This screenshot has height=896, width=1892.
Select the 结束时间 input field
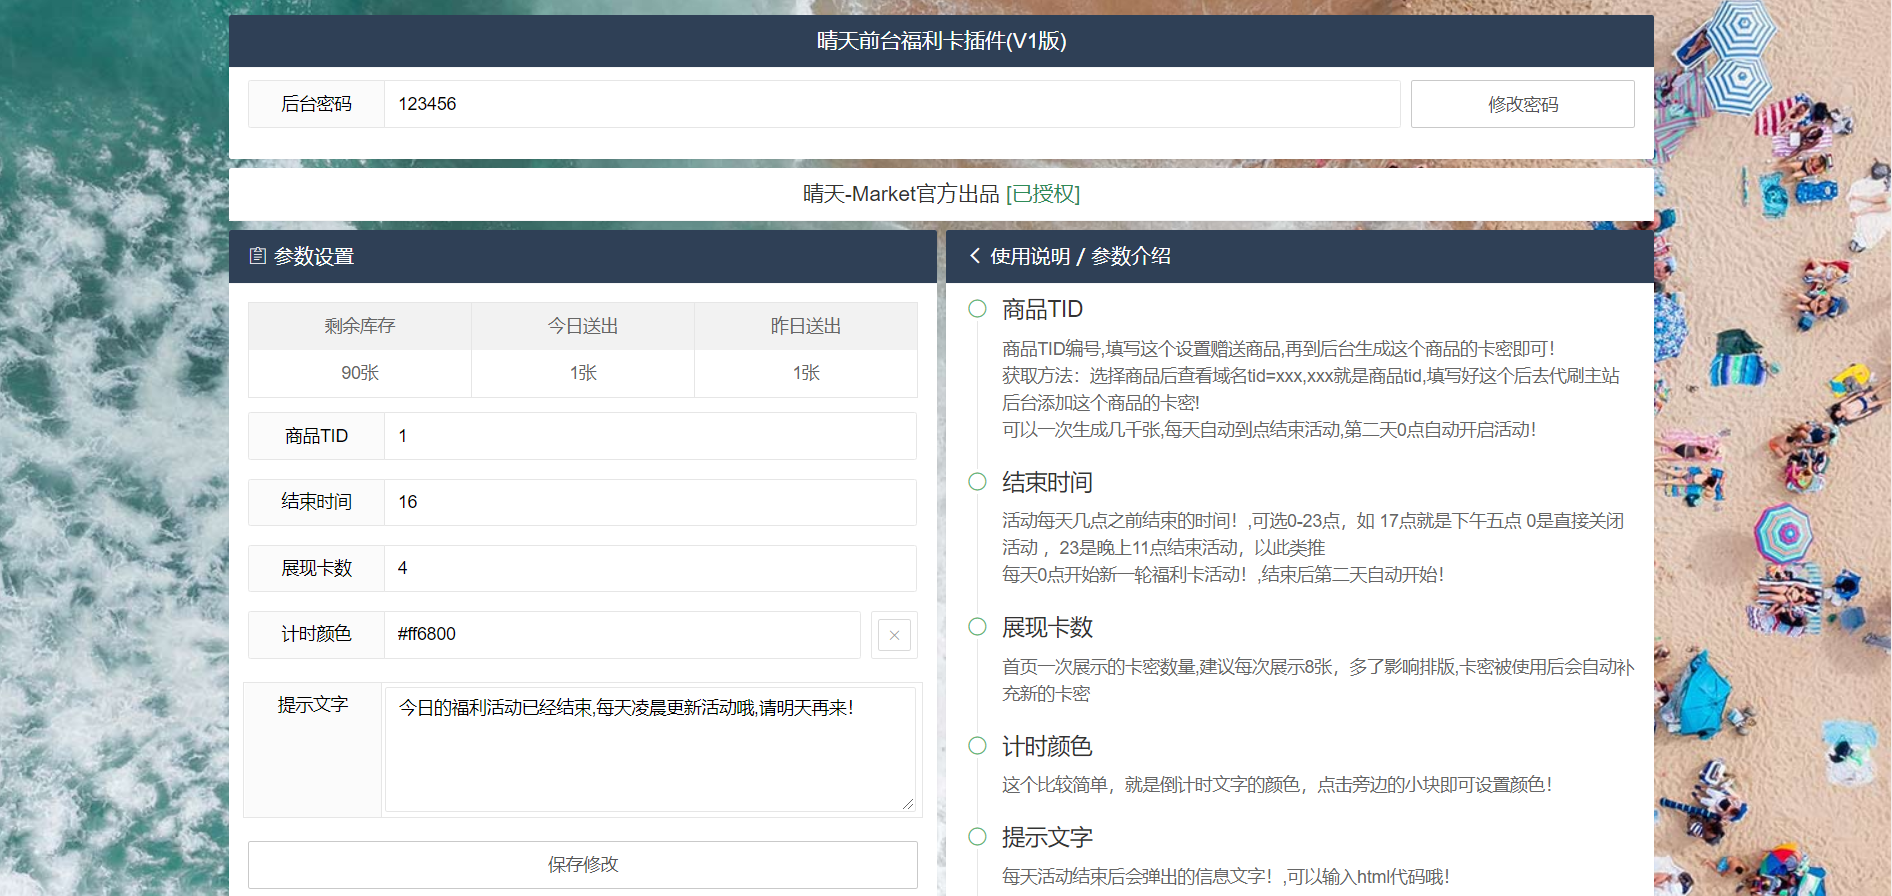(x=650, y=502)
